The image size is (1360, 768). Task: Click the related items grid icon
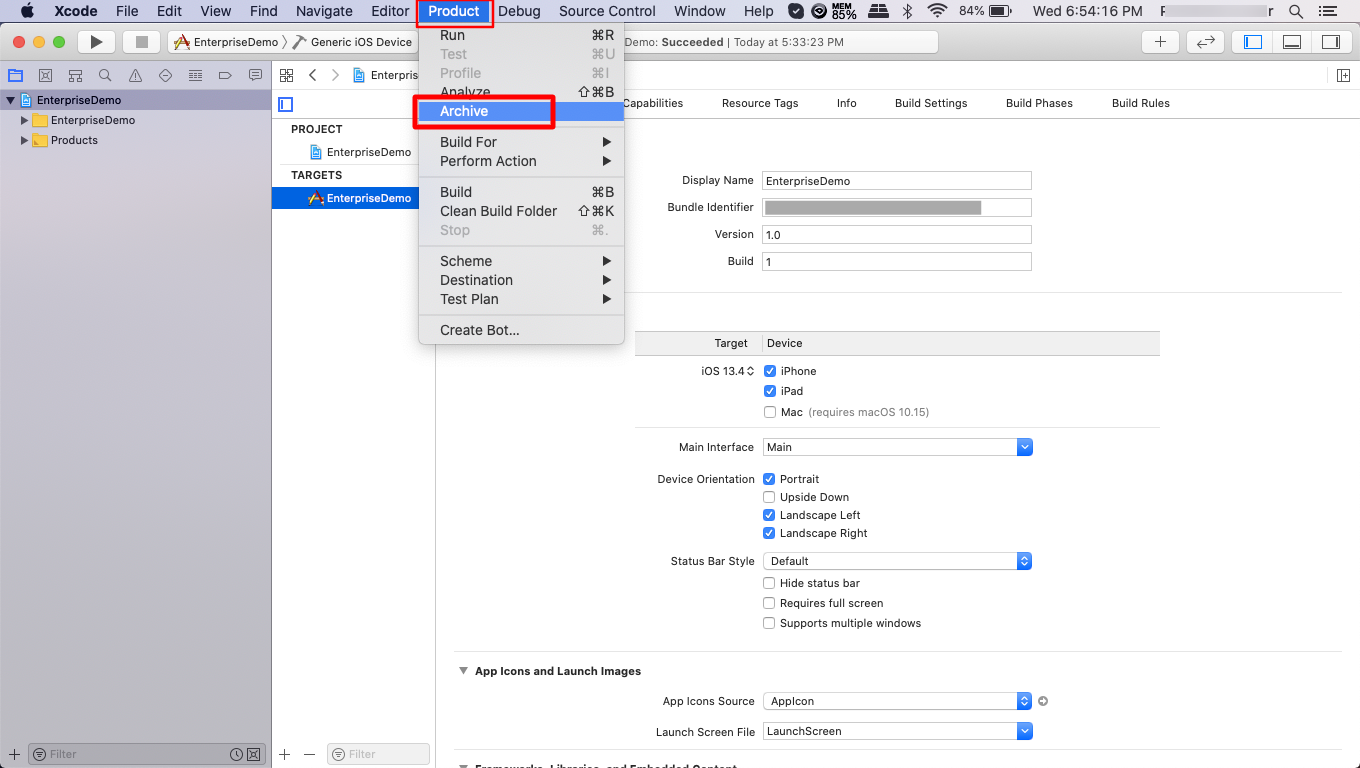[x=287, y=75]
